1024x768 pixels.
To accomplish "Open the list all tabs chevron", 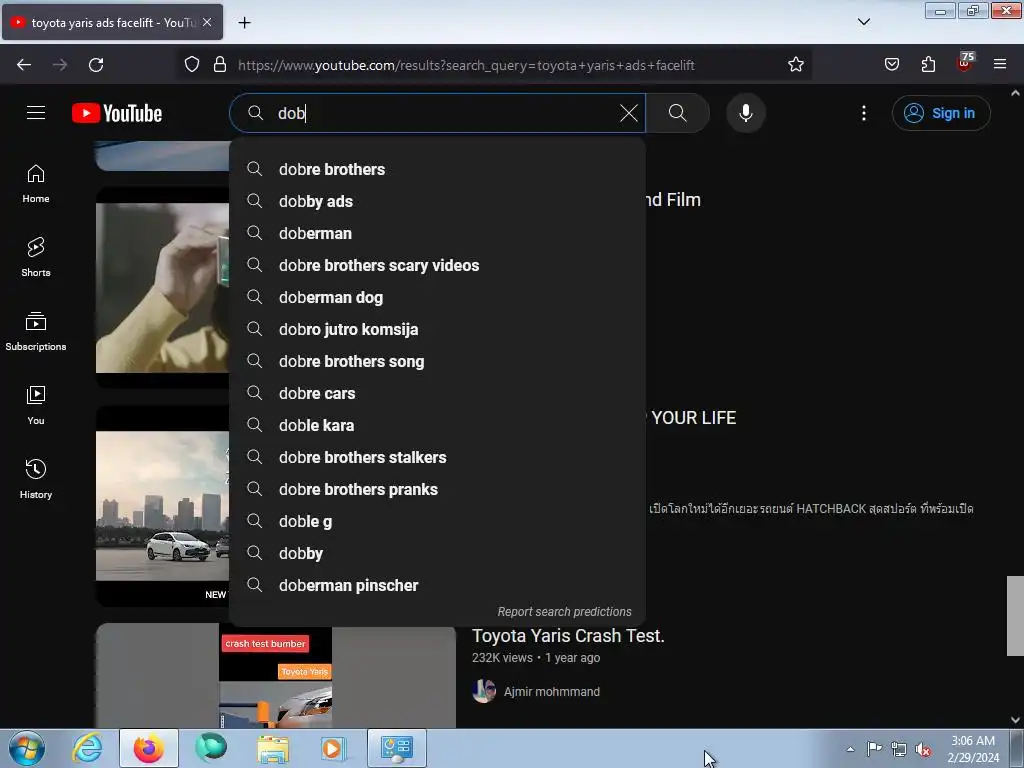I will pyautogui.click(x=863, y=22).
